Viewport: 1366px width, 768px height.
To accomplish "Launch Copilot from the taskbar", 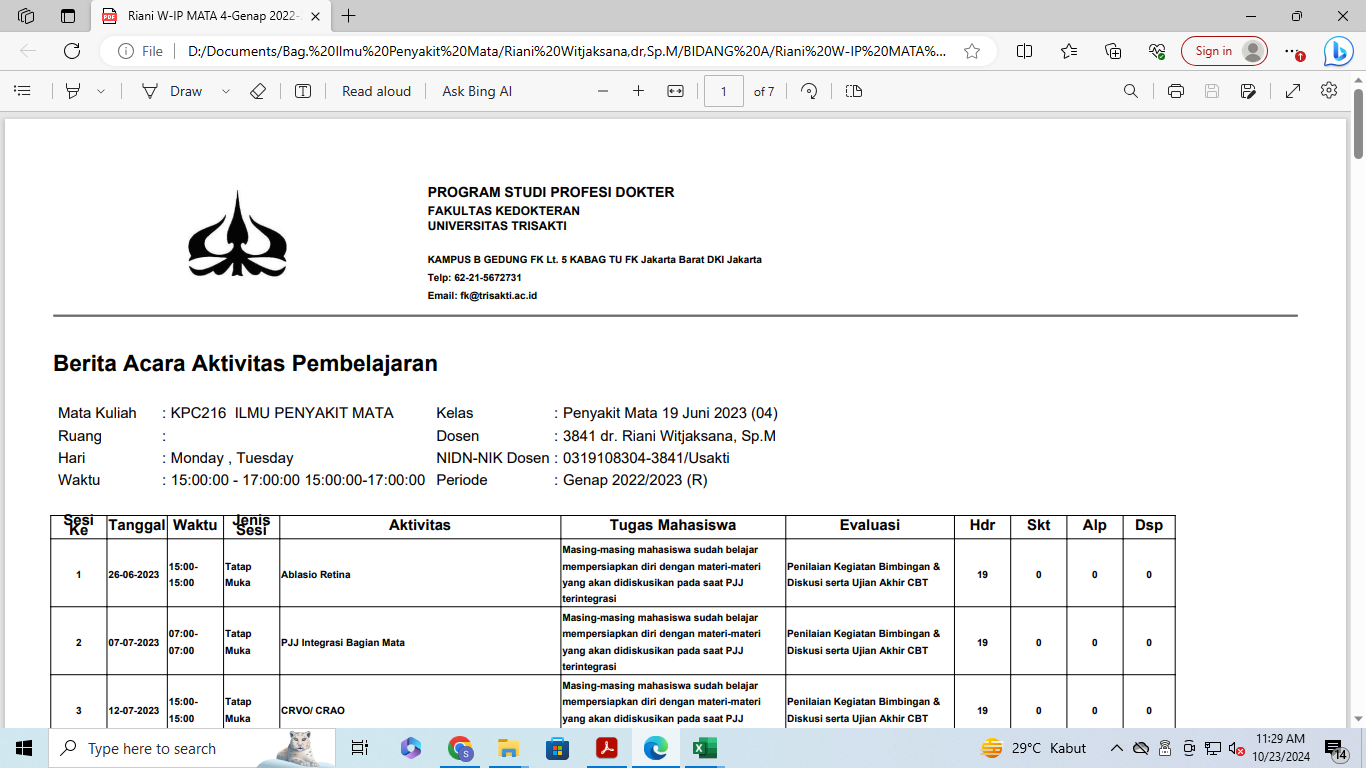I will click(x=410, y=748).
